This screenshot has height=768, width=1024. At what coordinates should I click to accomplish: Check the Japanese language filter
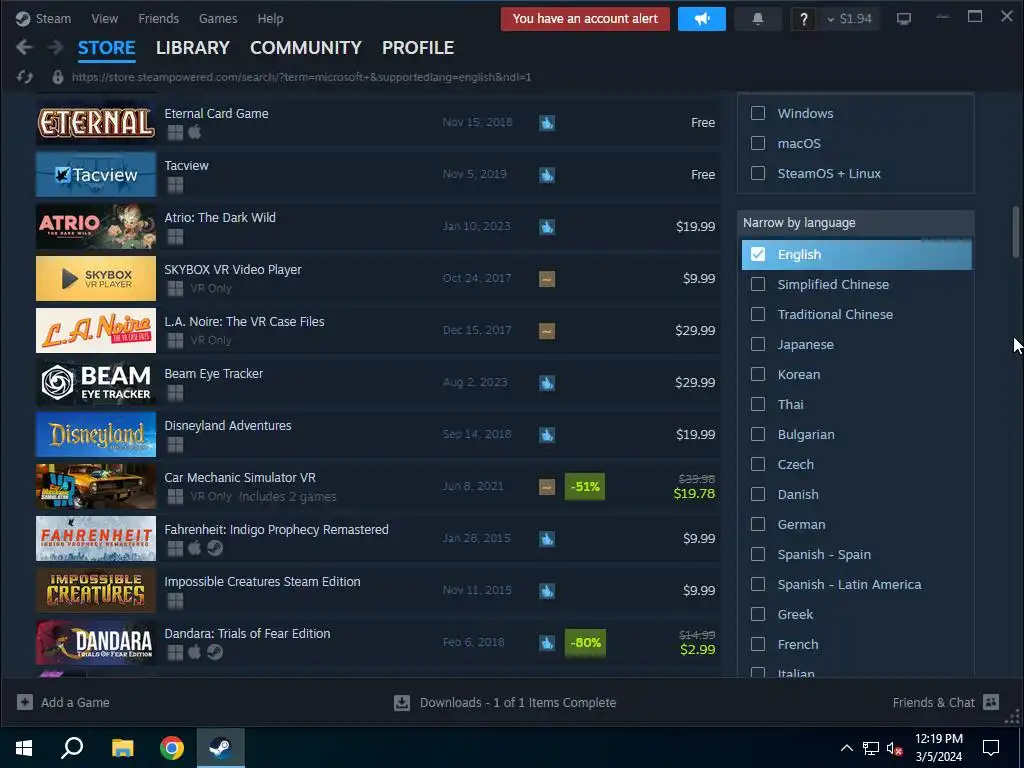point(758,344)
